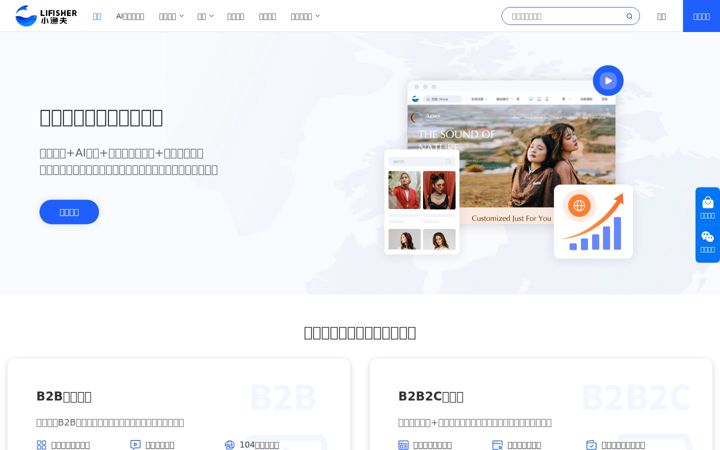
Task: Click "THE SOUND OF NATURE" banner text
Action: coord(456,140)
